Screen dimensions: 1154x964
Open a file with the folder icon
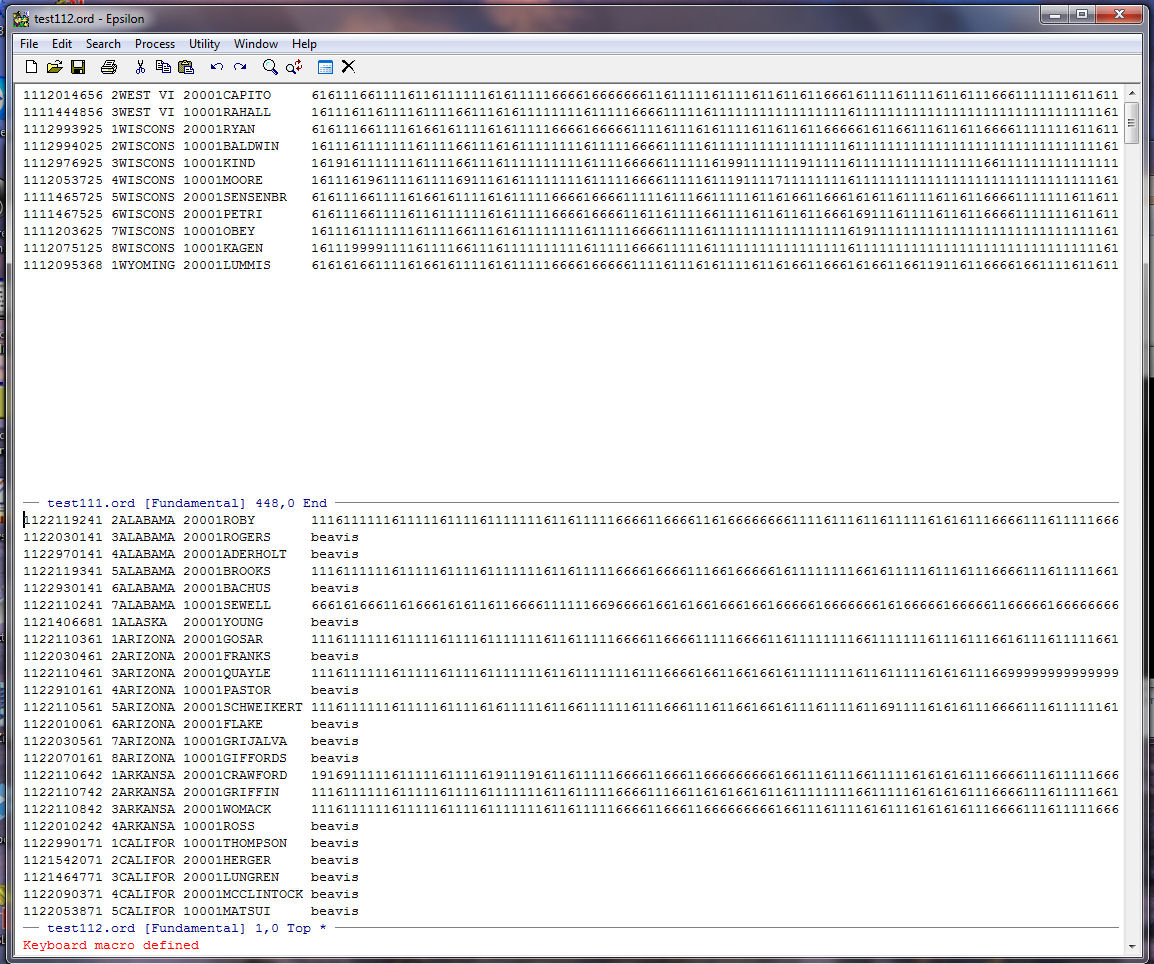tap(54, 67)
